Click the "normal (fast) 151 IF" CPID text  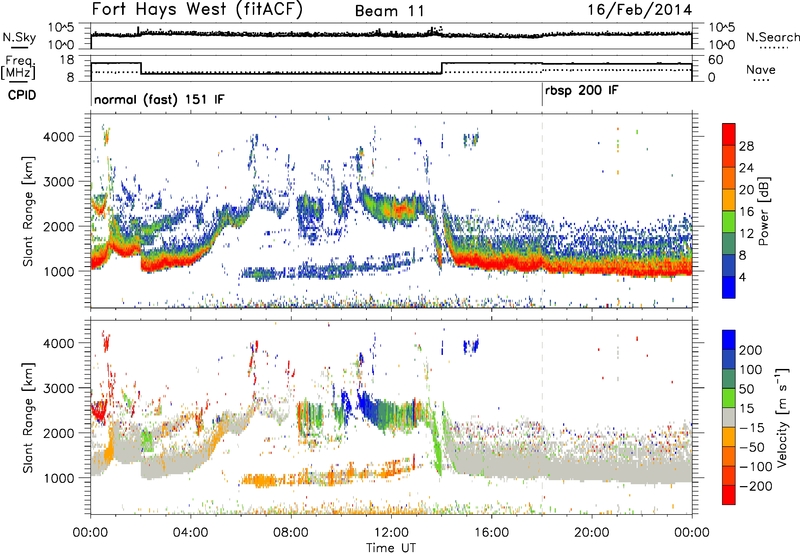(x=159, y=99)
